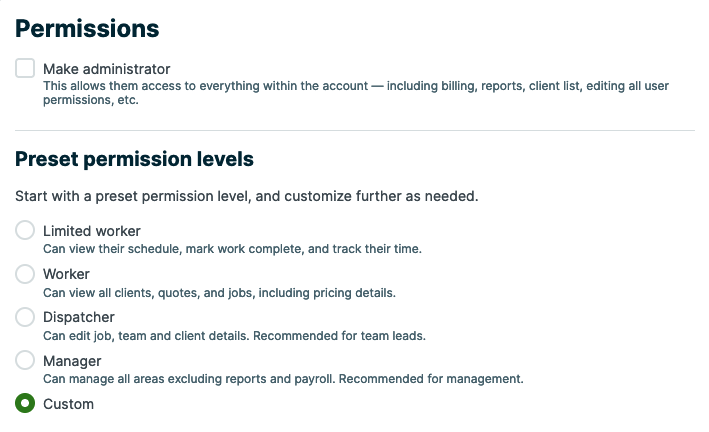The height and width of the screenshot is (432, 709).
Task: Click the 'Can view their schedule' description
Action: click(x=231, y=249)
